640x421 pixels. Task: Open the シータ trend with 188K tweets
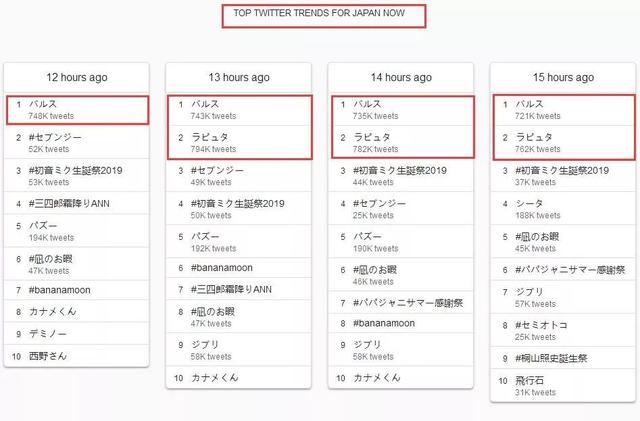click(530, 204)
